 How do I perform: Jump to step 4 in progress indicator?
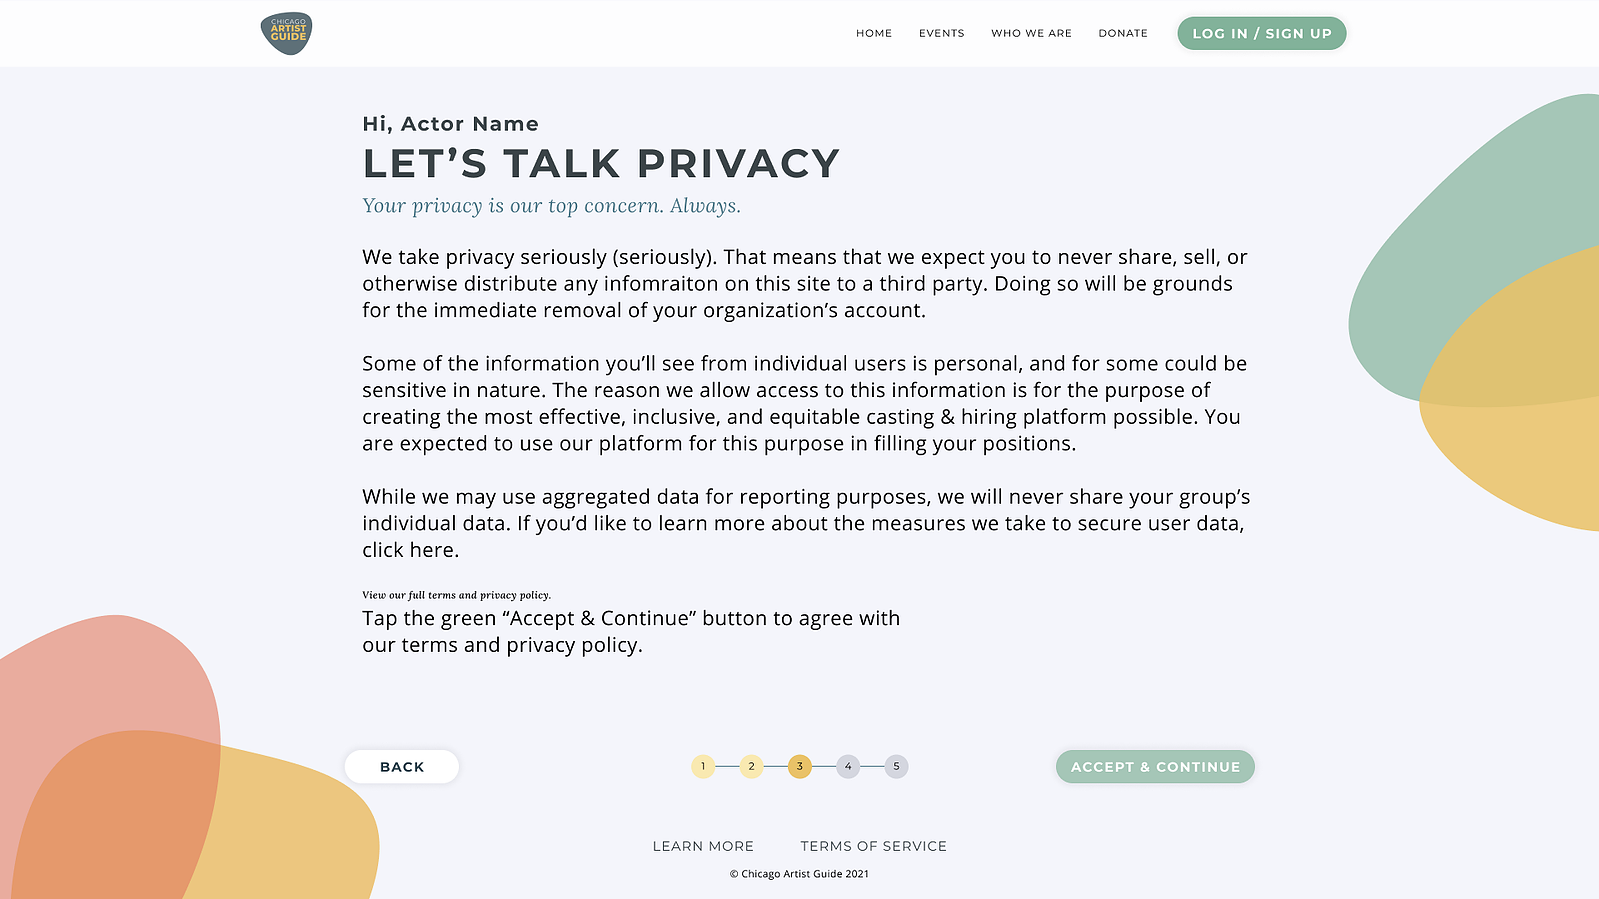point(848,767)
